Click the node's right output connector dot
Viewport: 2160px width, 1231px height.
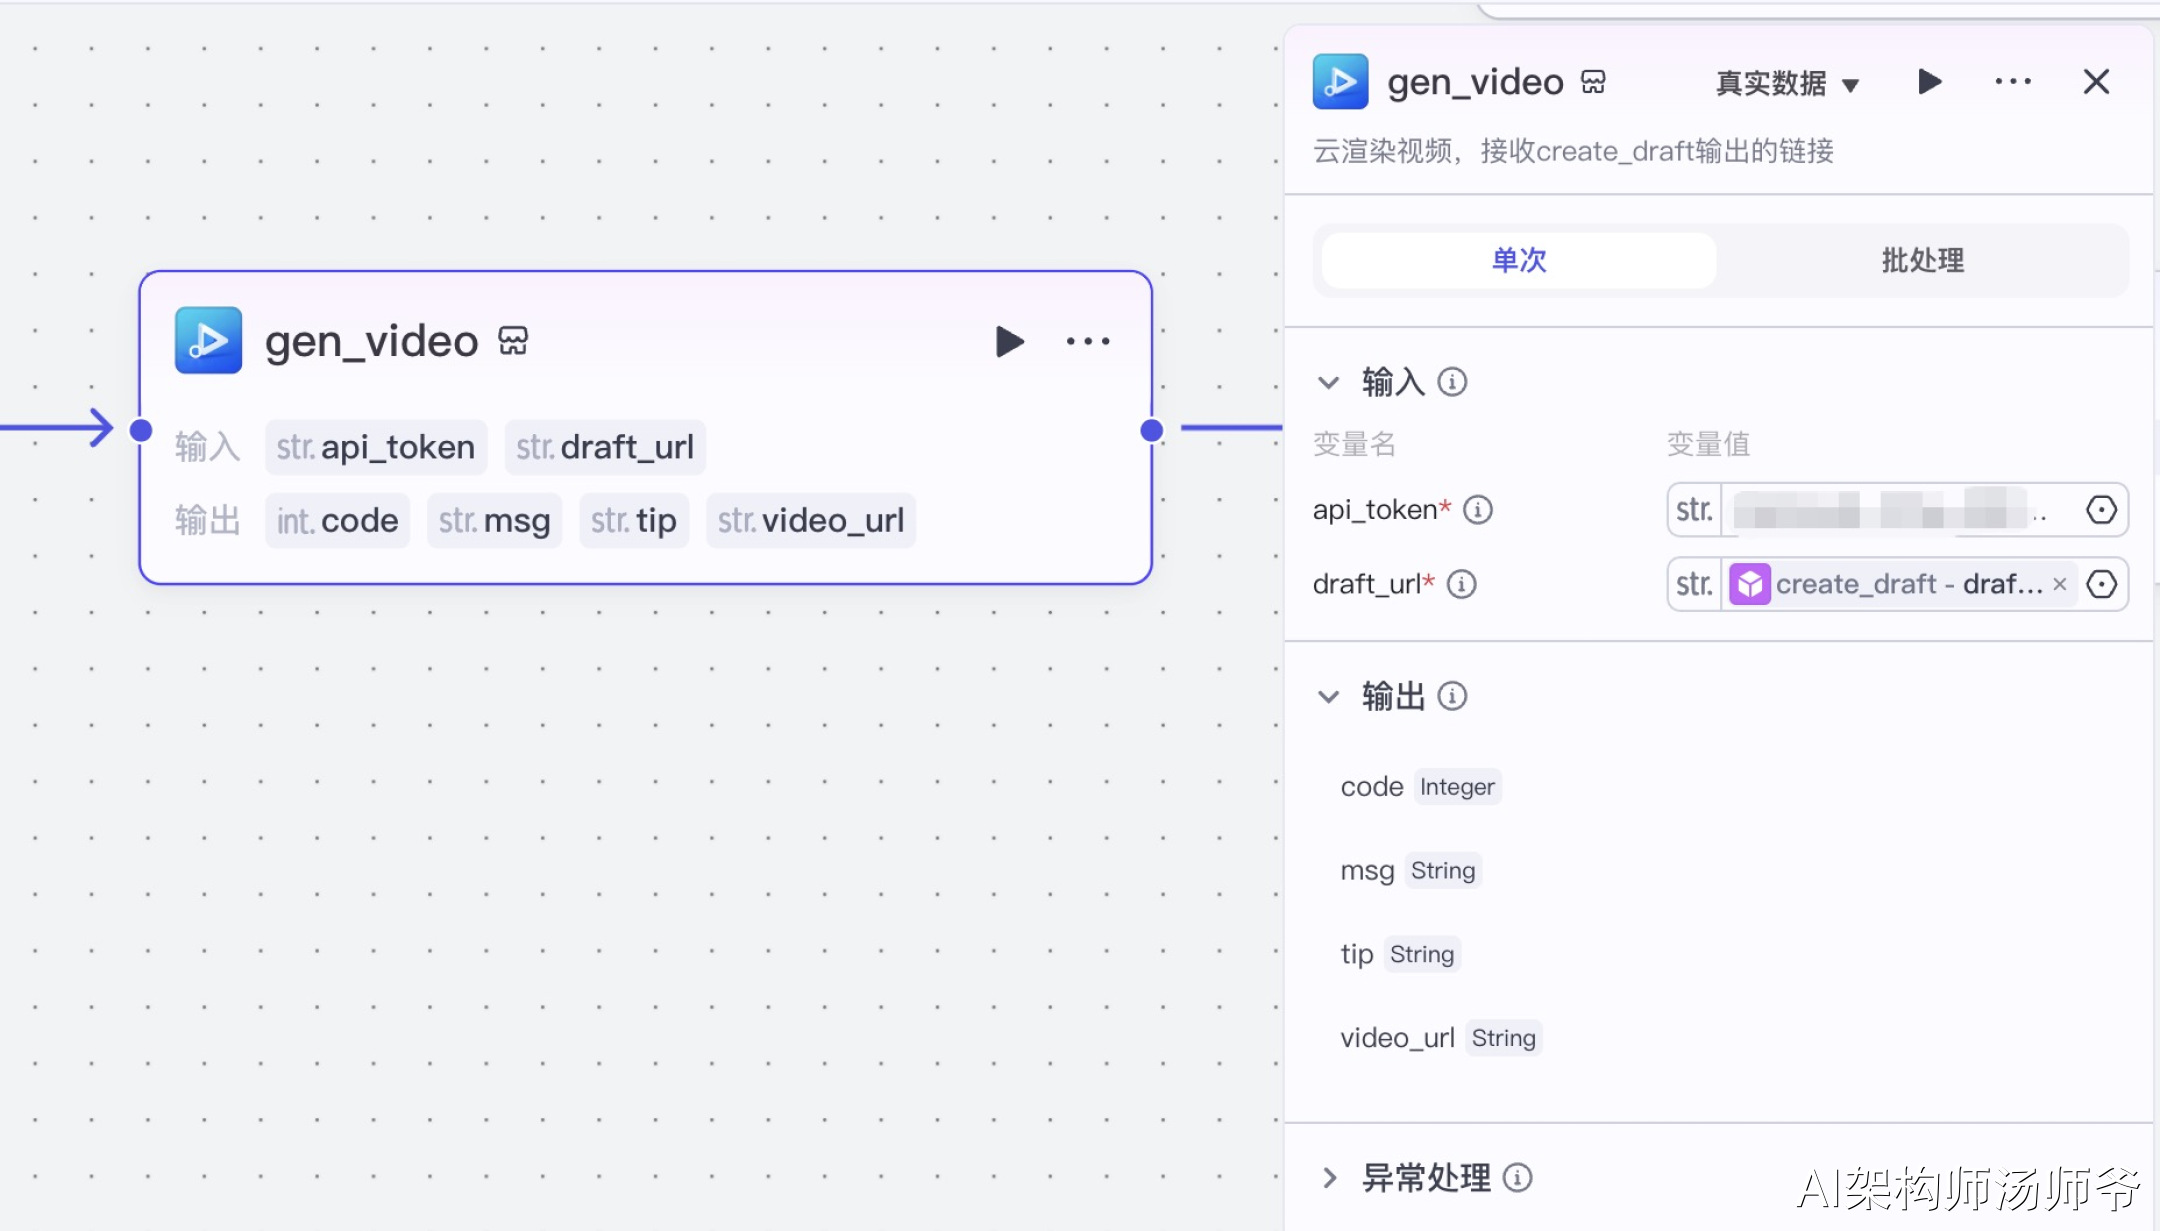(1152, 431)
